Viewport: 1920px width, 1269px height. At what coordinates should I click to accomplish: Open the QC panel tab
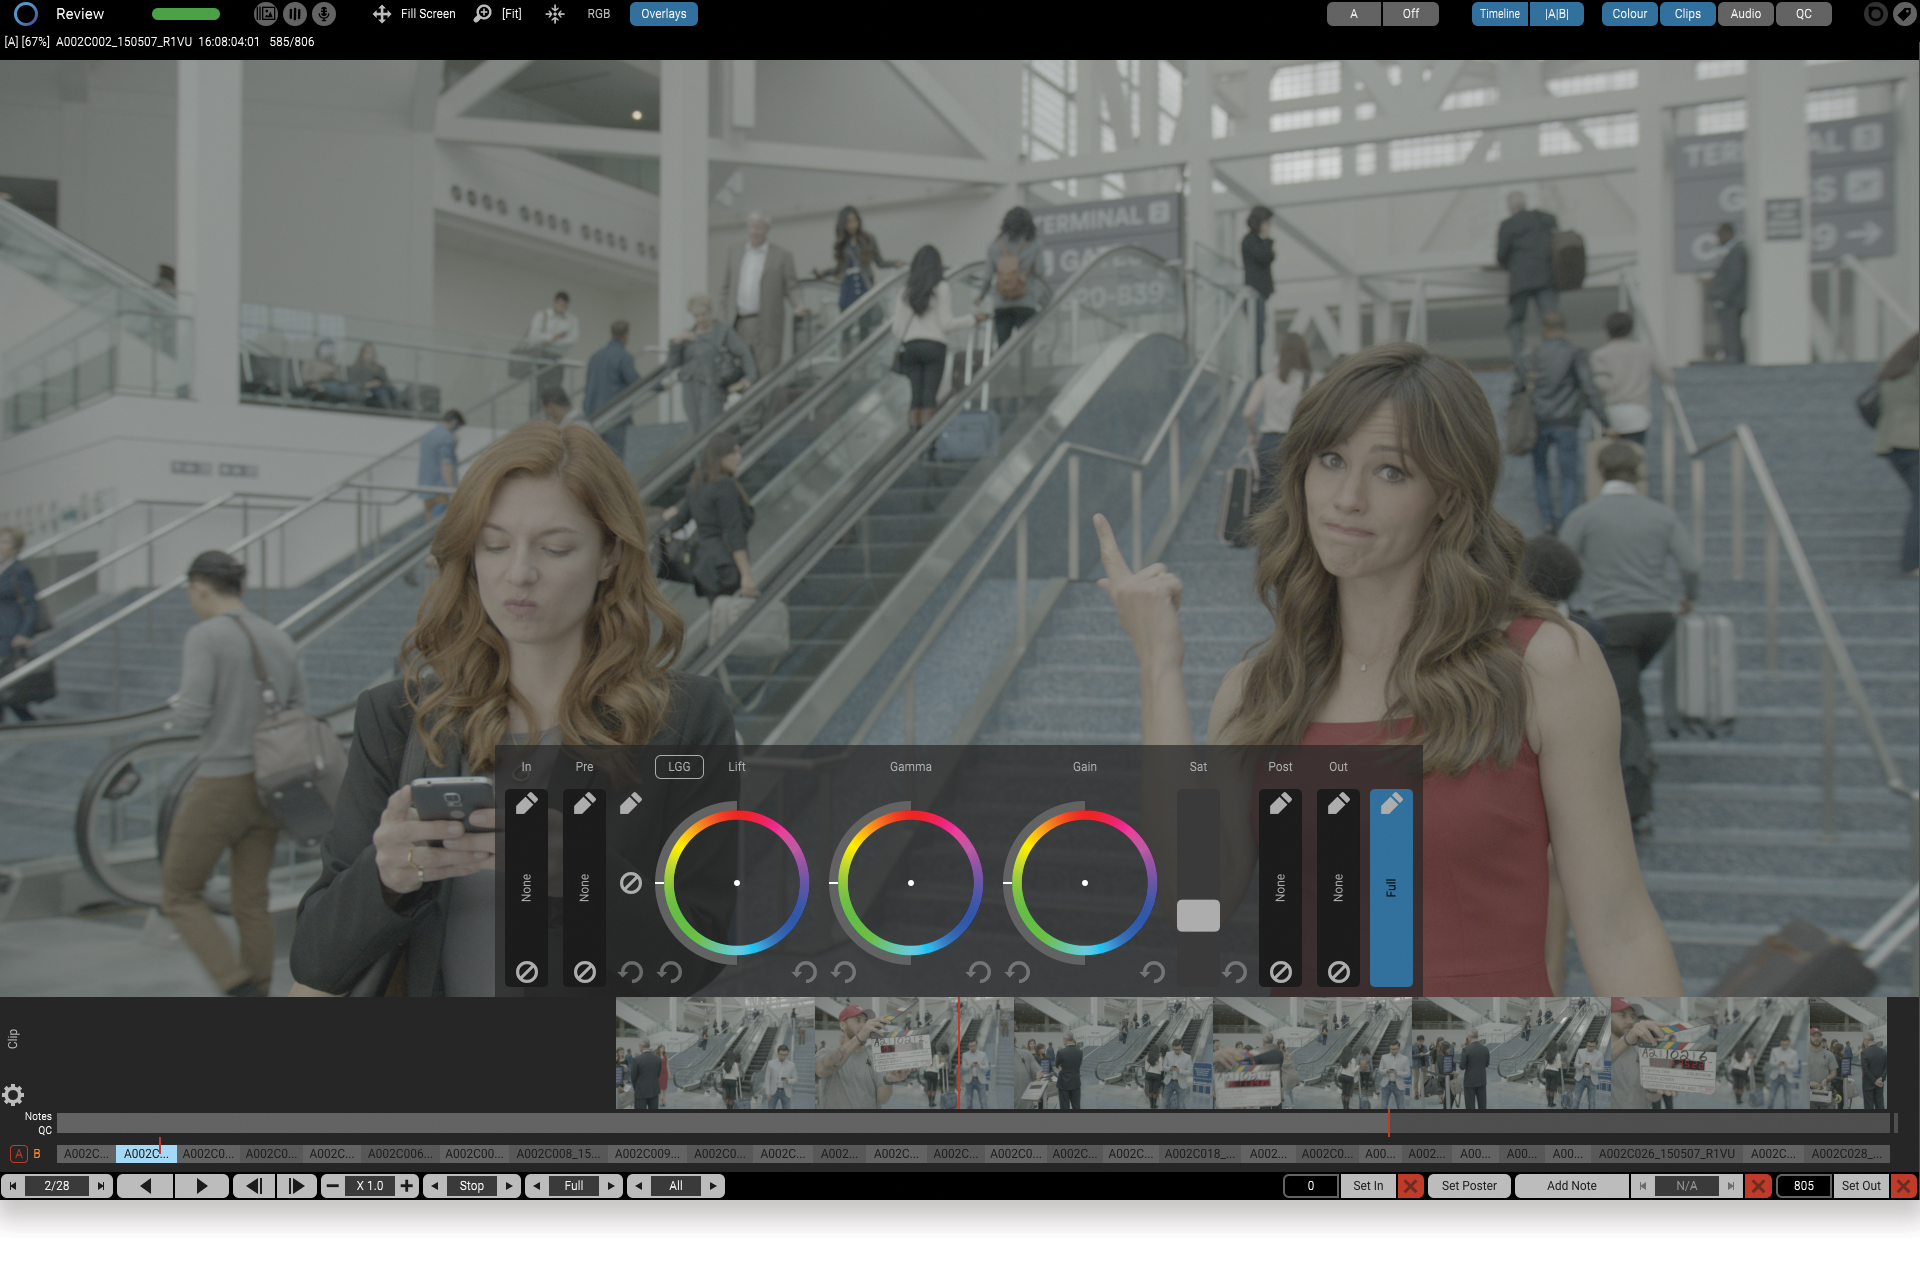coord(1803,14)
